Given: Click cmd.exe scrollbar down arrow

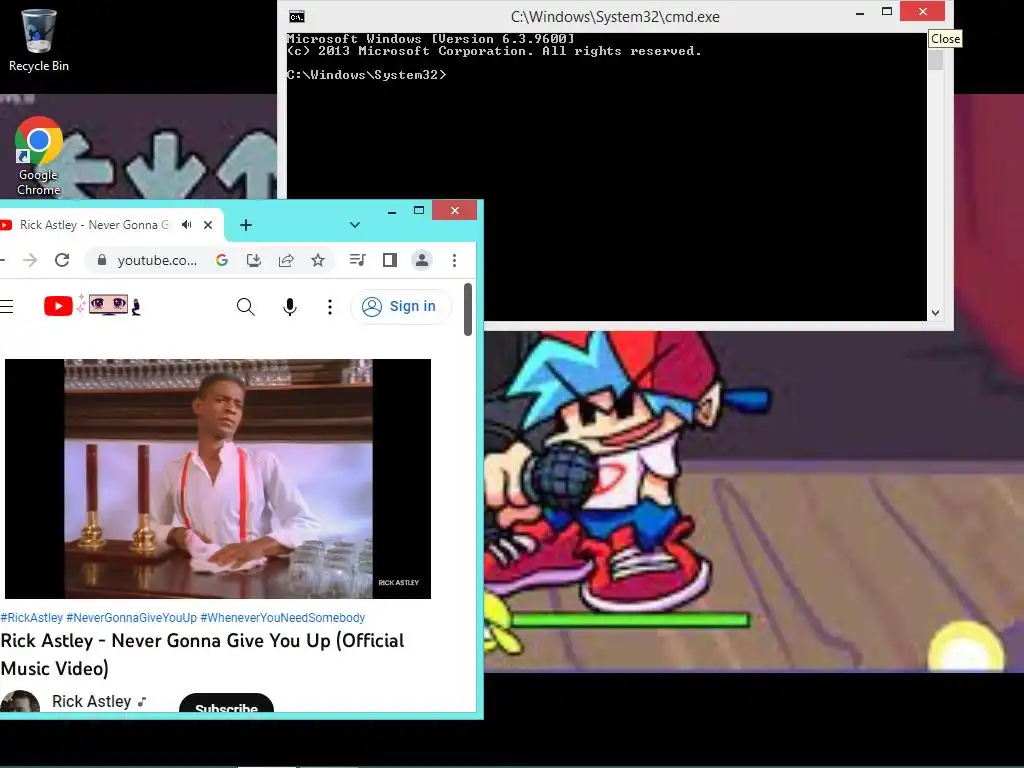Looking at the screenshot, I should pos(935,313).
